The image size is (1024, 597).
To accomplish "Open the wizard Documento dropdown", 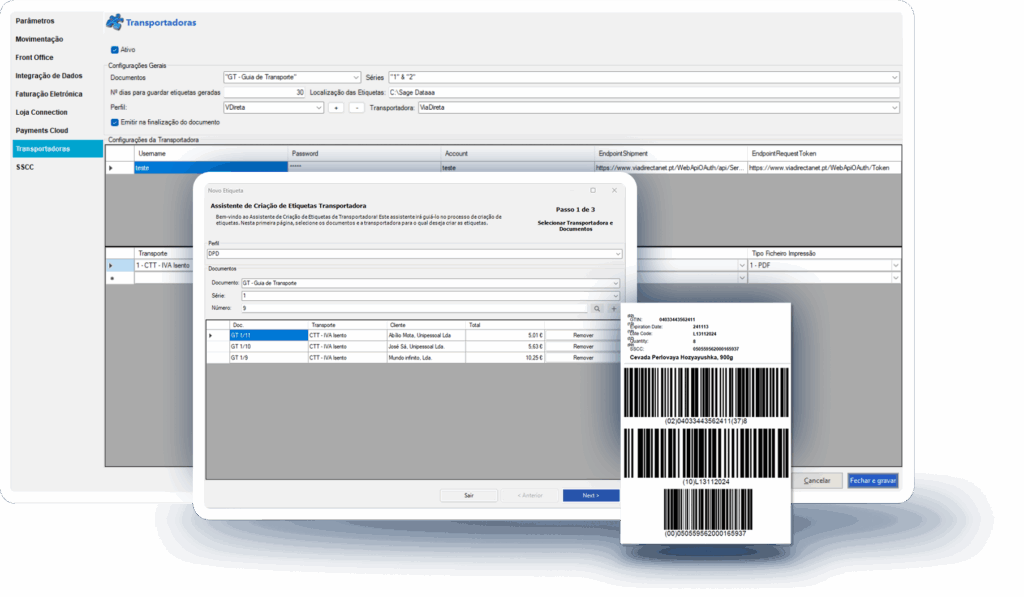I will click(x=615, y=283).
